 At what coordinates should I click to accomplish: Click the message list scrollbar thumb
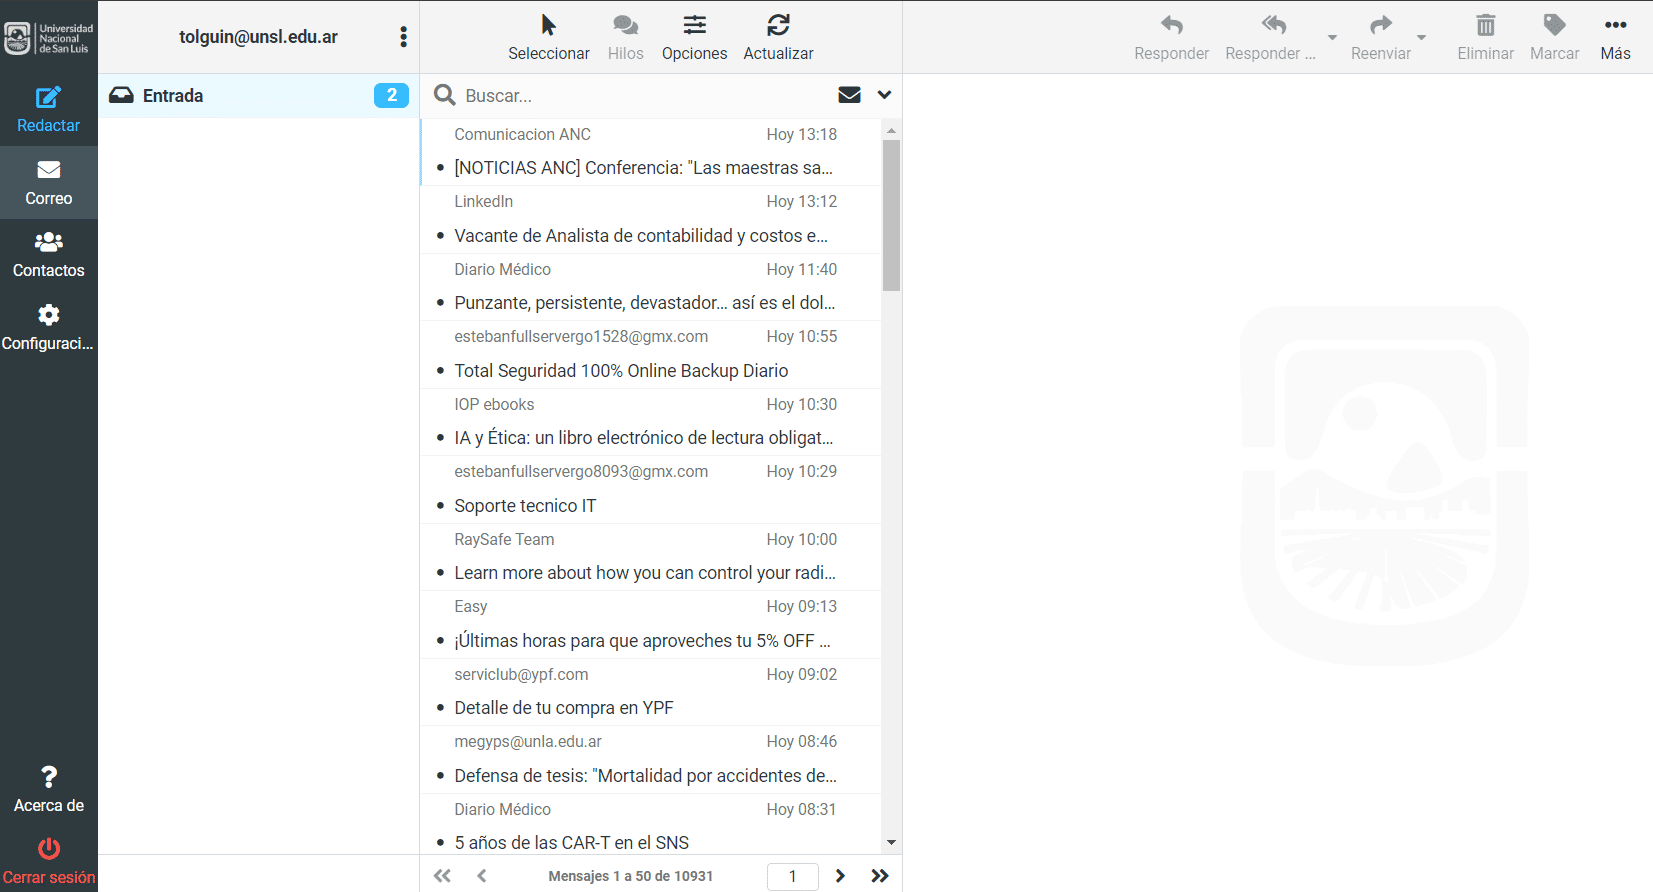pos(891,215)
